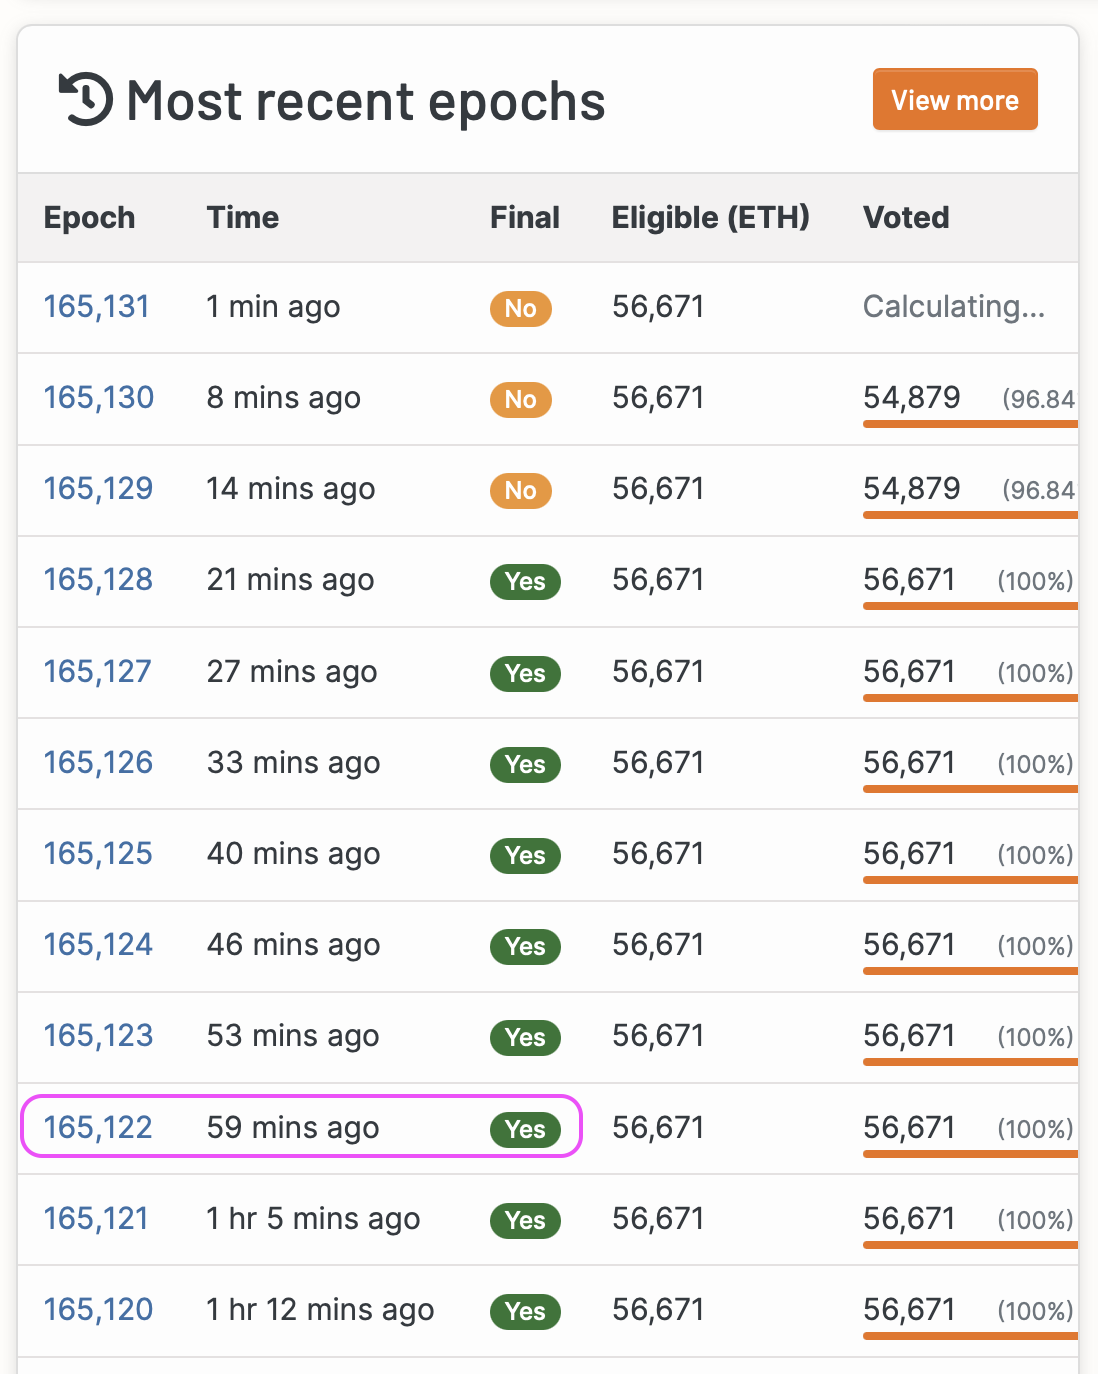This screenshot has width=1098, height=1374.
Task: Click the Eligible (ETH) column header
Action: click(710, 218)
